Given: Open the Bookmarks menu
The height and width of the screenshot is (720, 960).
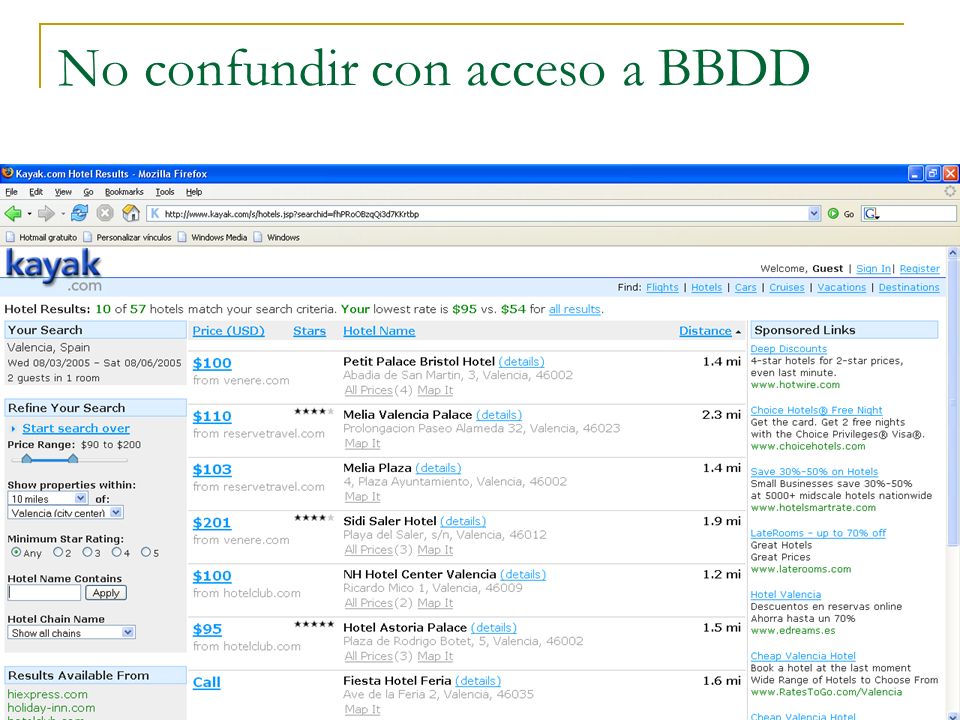Looking at the screenshot, I should [124, 192].
